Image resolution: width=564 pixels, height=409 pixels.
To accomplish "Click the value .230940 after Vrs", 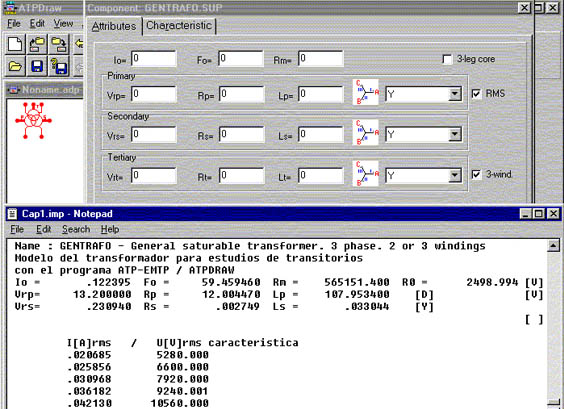I will (109, 307).
